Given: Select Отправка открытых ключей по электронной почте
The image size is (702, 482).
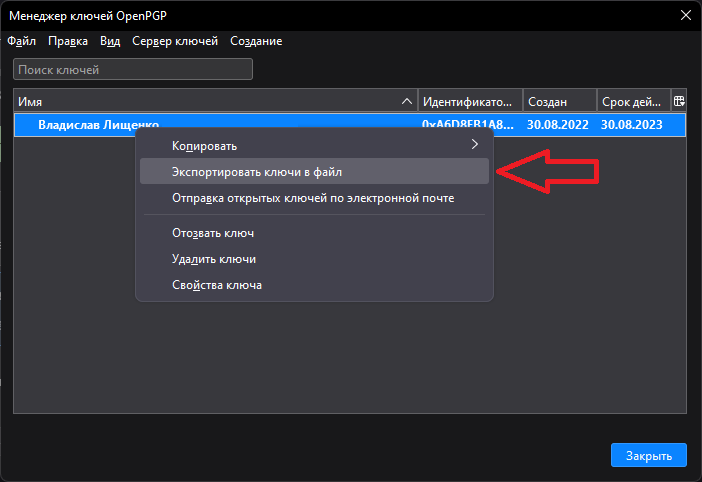Looking at the screenshot, I should coord(314,198).
